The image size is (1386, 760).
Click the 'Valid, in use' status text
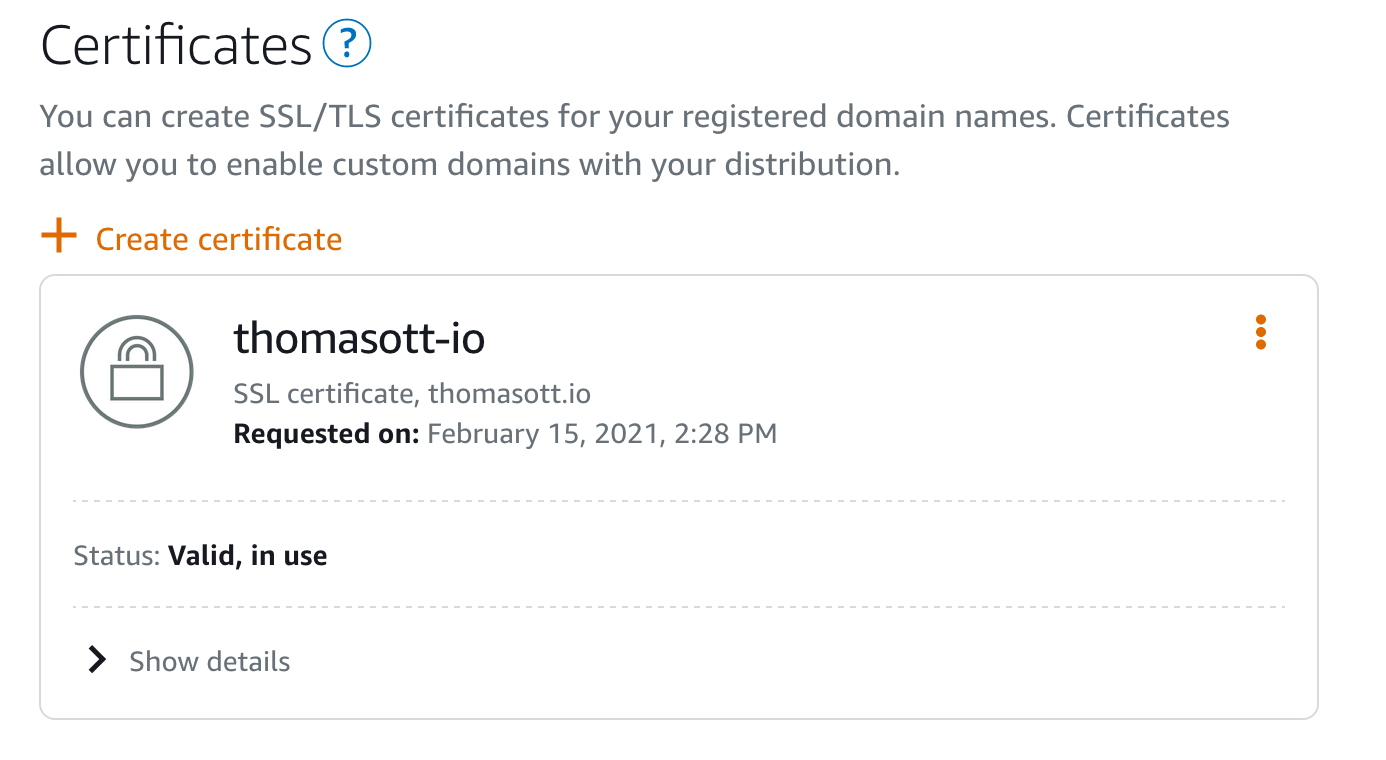[x=248, y=556]
